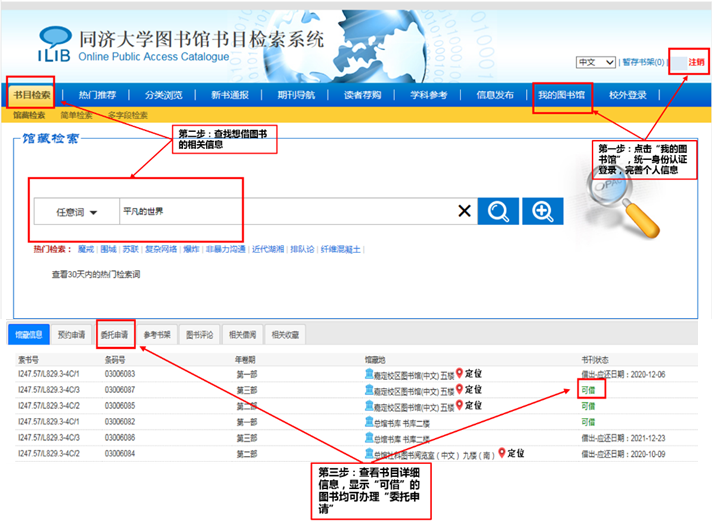The height and width of the screenshot is (521, 712).
Task: Open 期刊导航 navigation item
Action: pyautogui.click(x=296, y=95)
